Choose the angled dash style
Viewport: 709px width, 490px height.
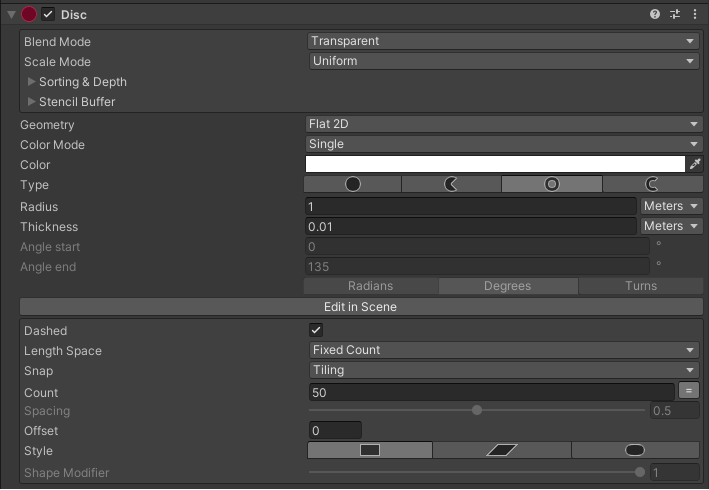click(x=502, y=450)
